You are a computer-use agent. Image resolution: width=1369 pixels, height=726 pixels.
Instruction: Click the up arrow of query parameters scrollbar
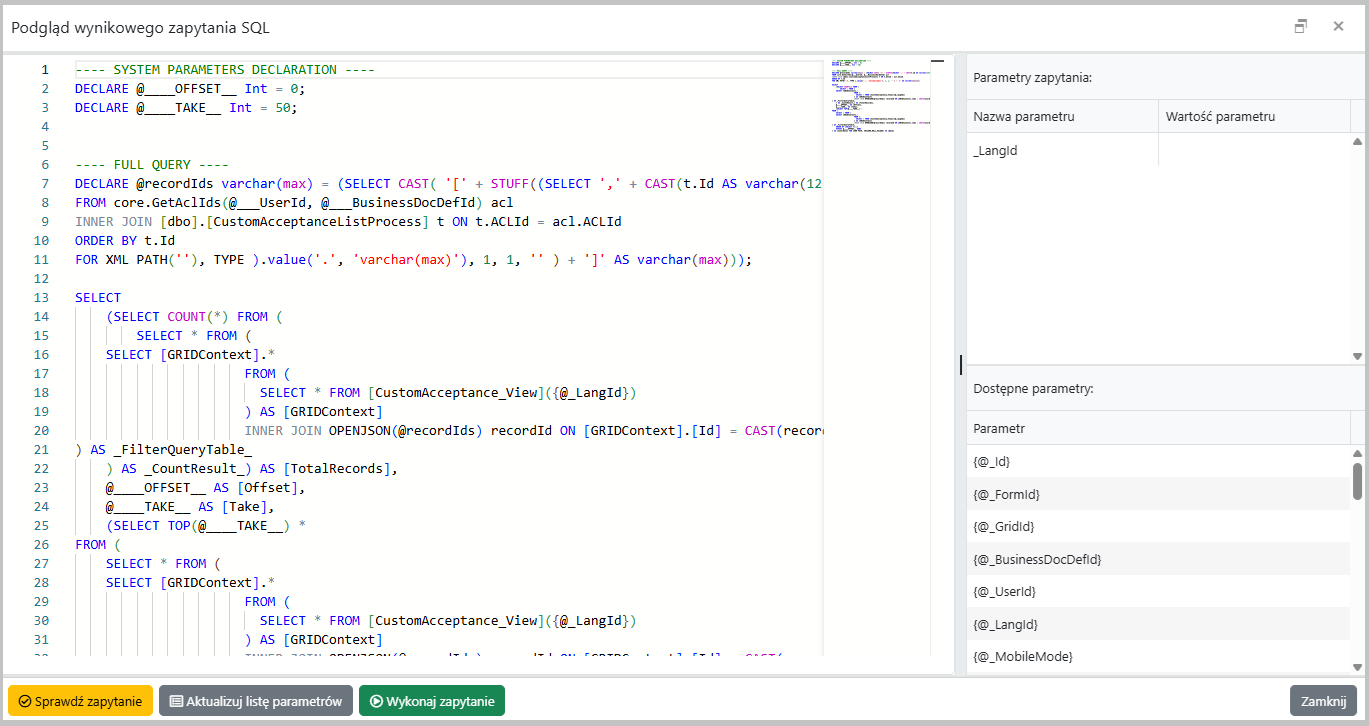coord(1357,141)
